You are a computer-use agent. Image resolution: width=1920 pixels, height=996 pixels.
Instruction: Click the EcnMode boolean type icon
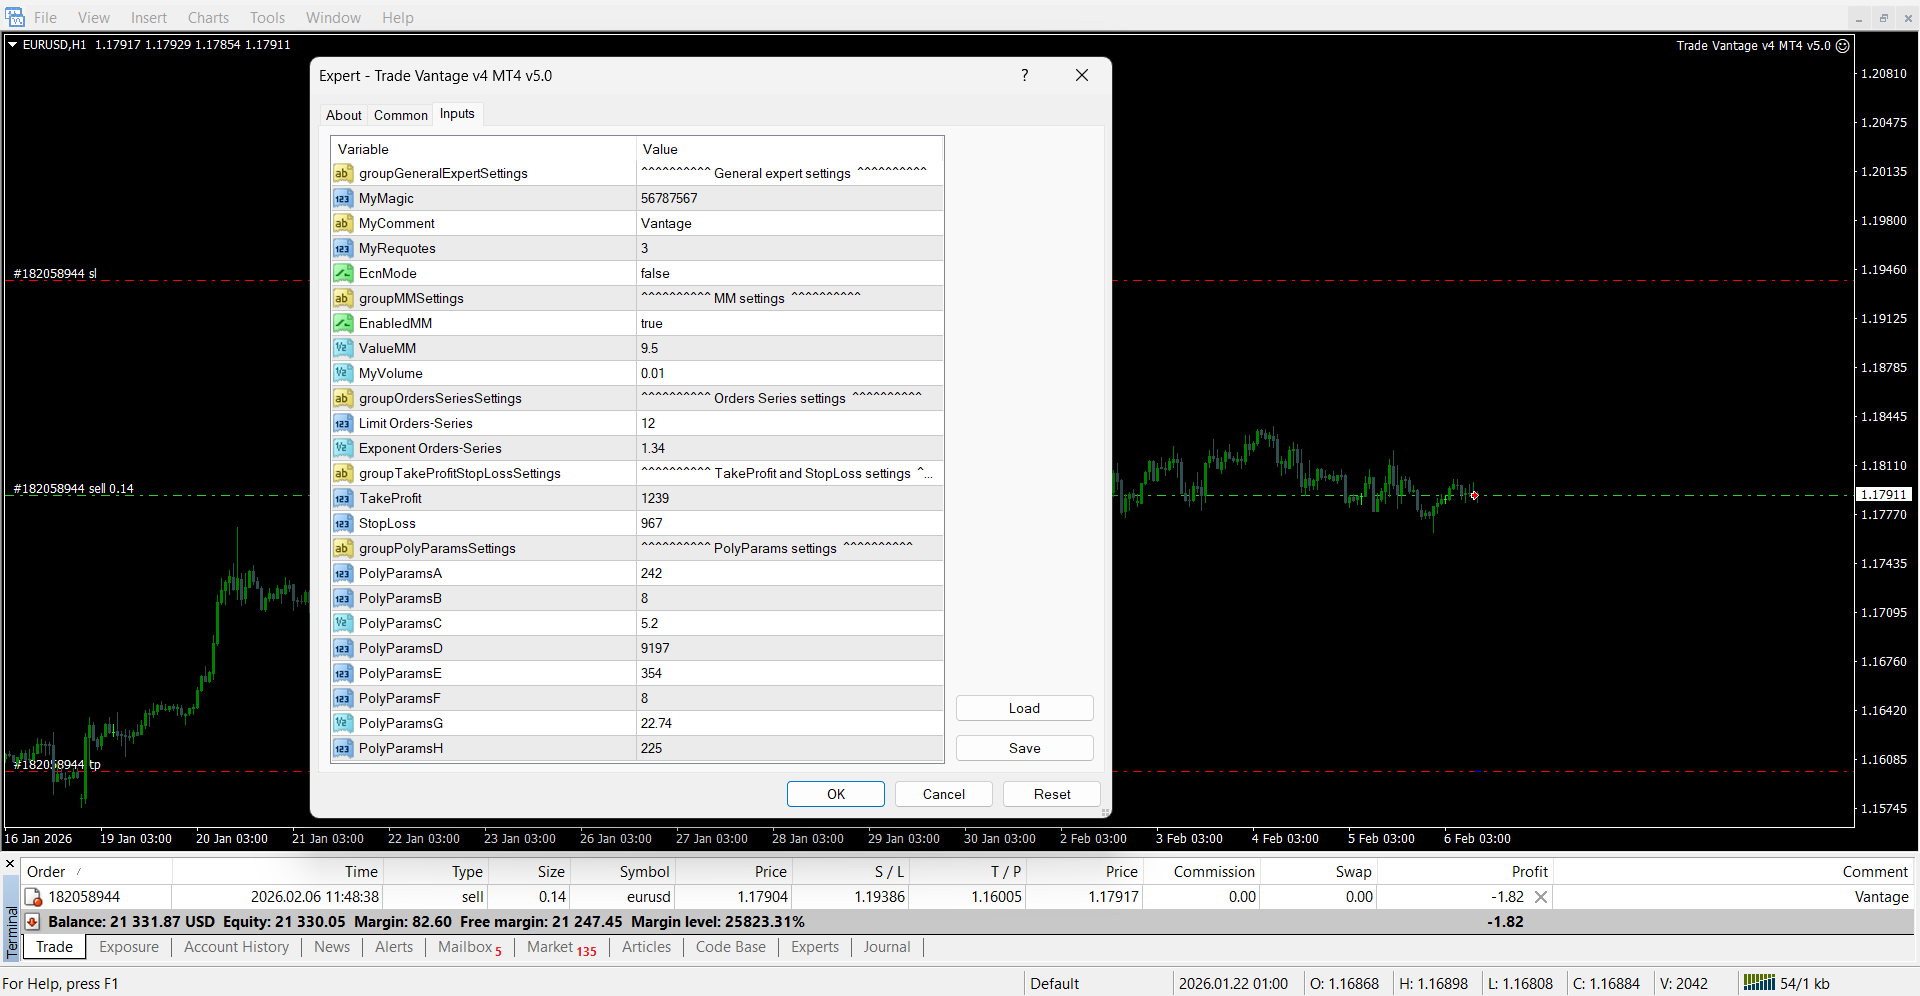[x=342, y=273]
